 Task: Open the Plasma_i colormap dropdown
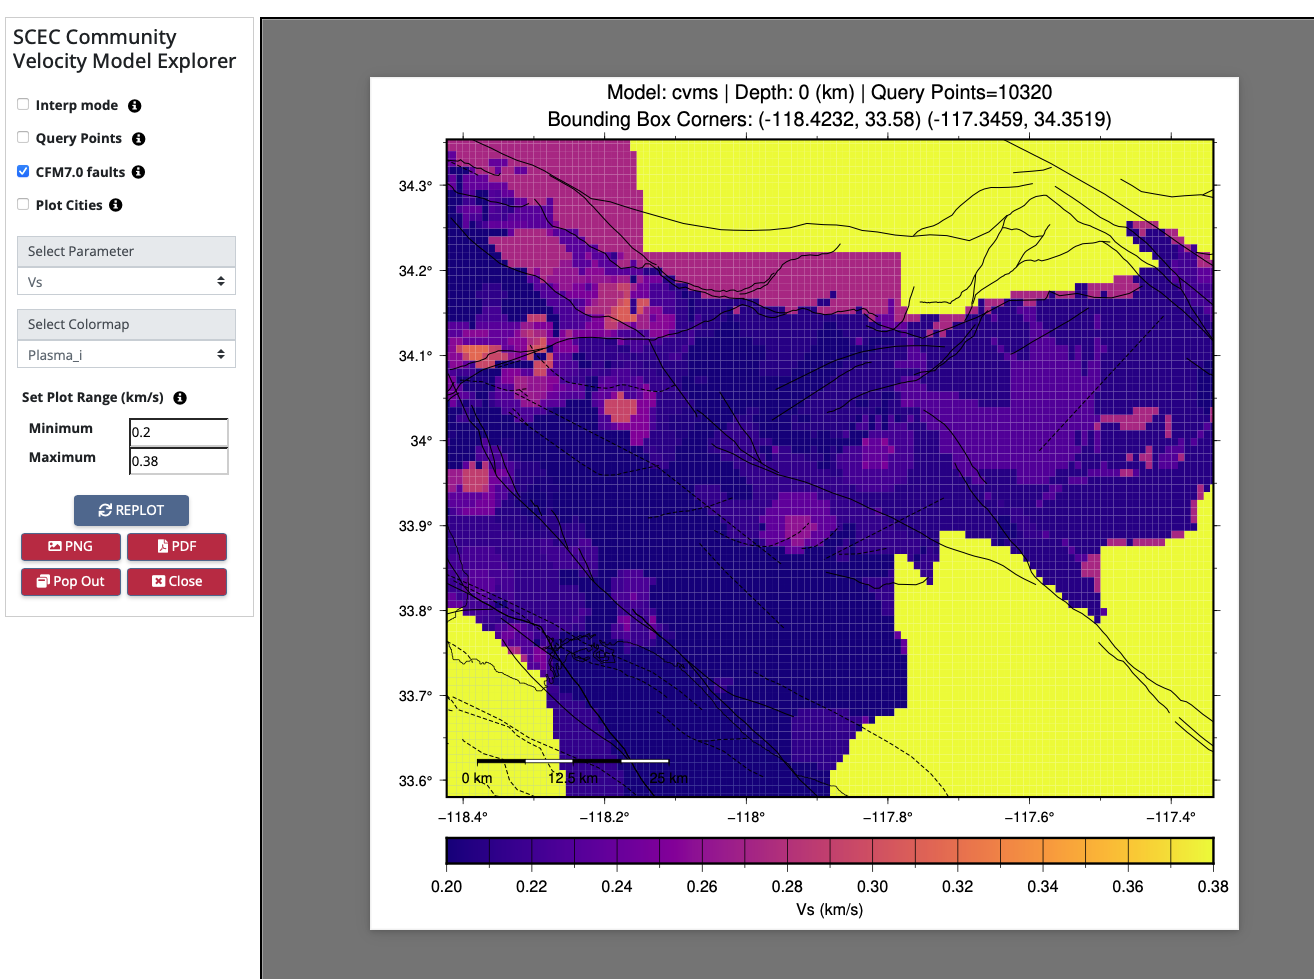coord(126,355)
